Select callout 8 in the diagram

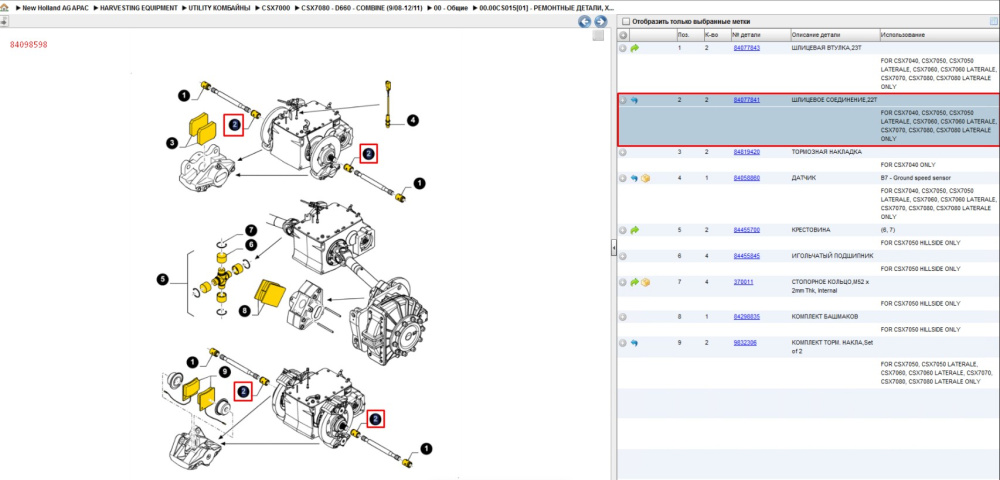(245, 312)
